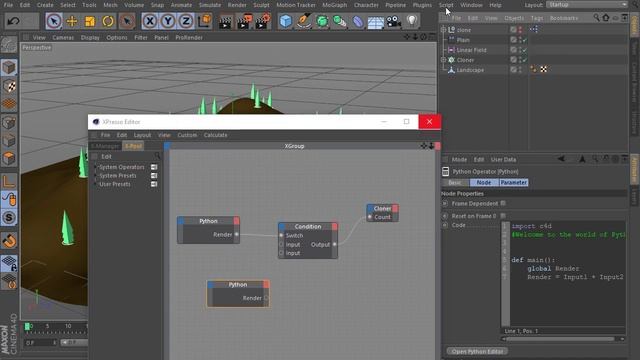This screenshot has height=360, width=640.
Task: Enable Snap magnet icon
Action: pyautogui.click(x=9, y=241)
